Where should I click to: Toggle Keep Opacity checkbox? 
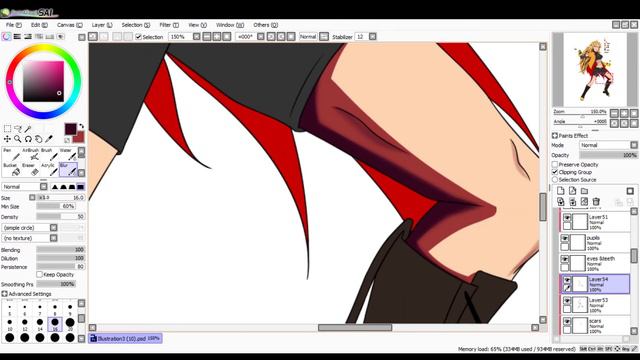40,274
